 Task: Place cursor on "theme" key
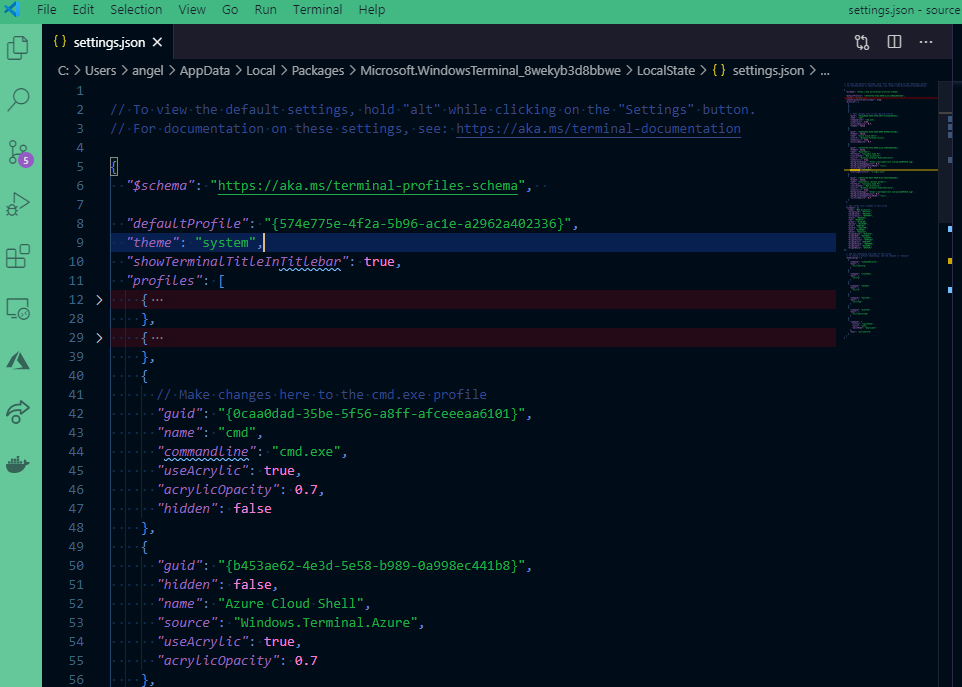point(153,242)
